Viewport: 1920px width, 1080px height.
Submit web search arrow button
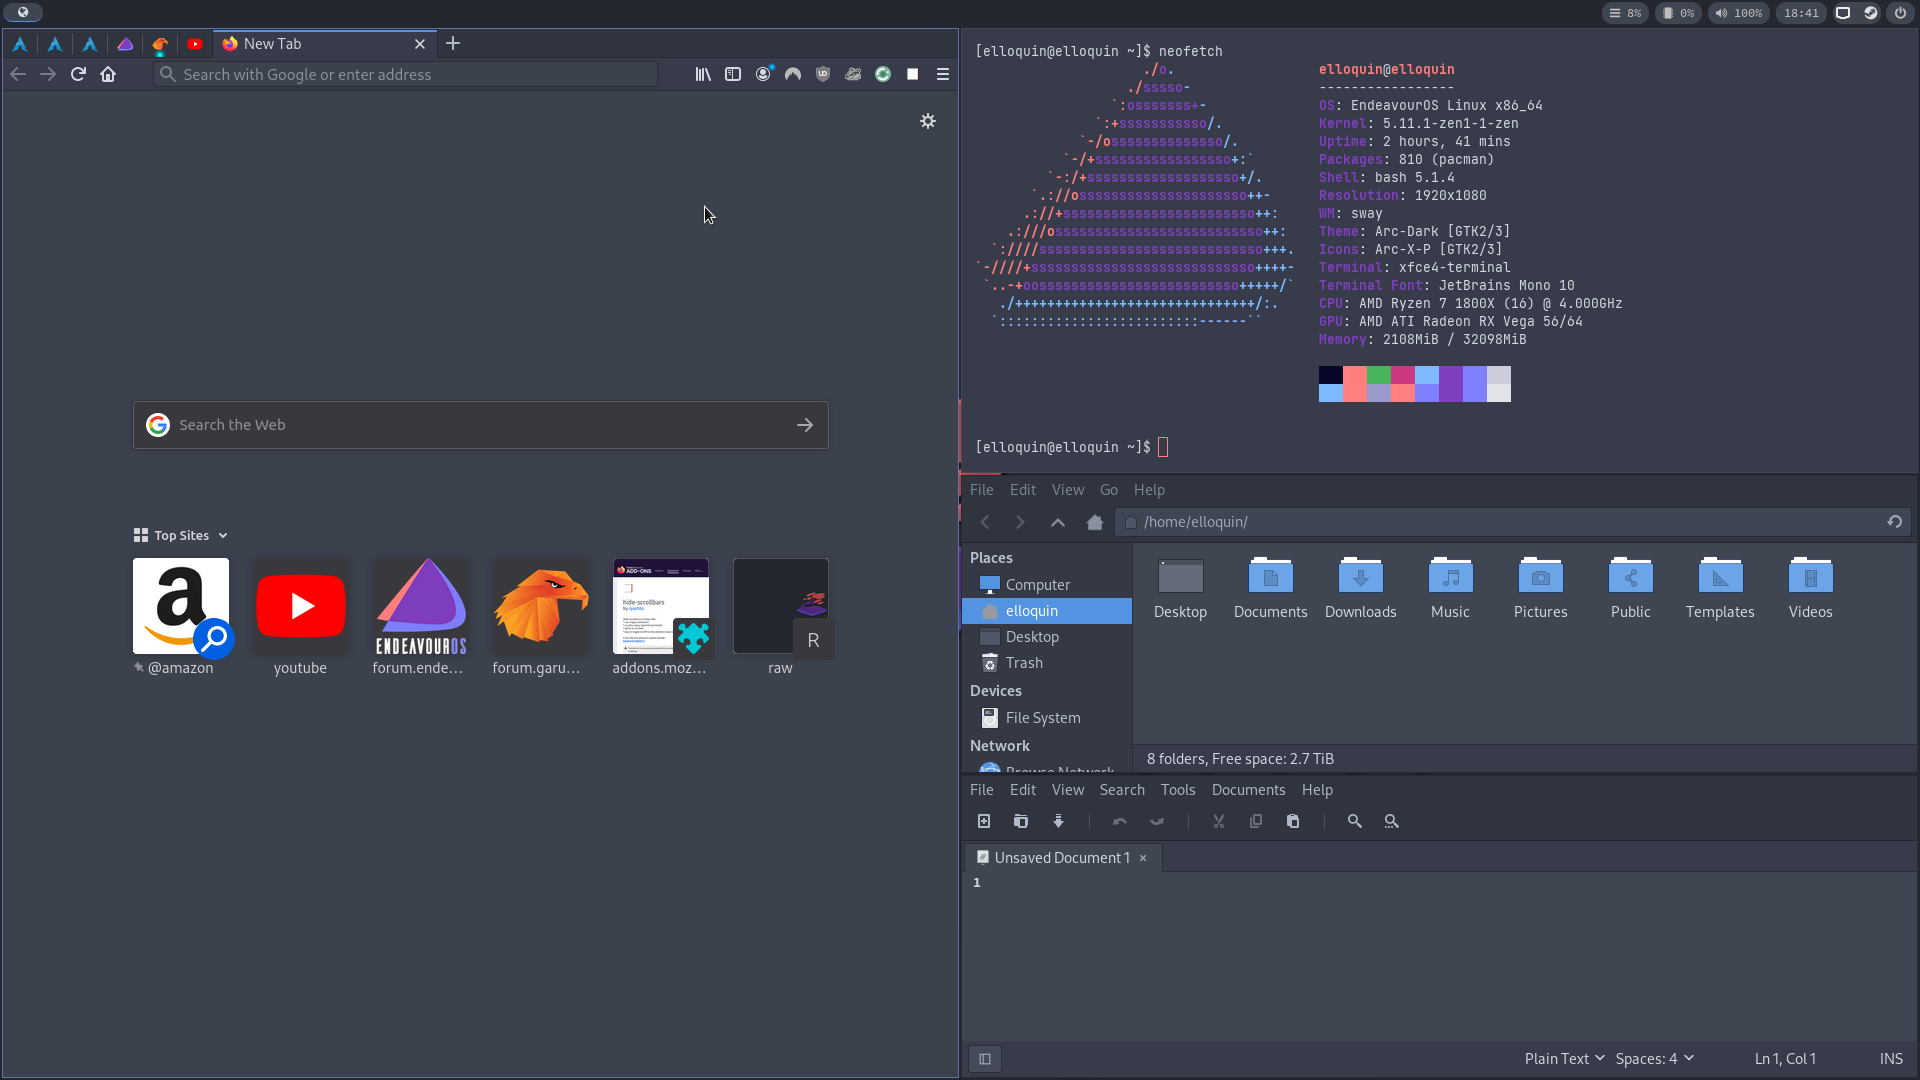[x=805, y=425]
